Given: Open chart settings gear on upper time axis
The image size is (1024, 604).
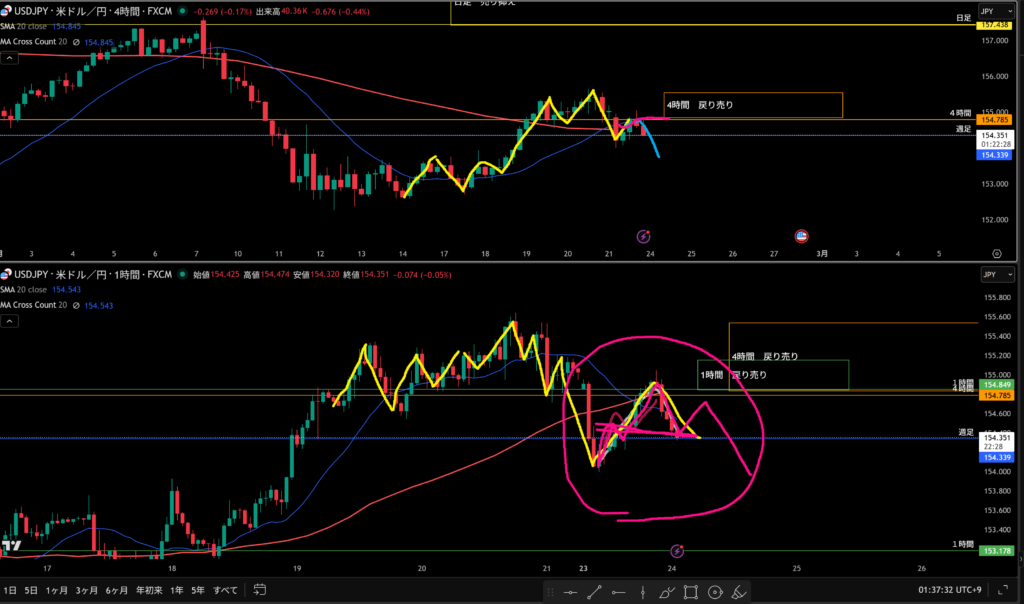Looking at the screenshot, I should 996,254.
